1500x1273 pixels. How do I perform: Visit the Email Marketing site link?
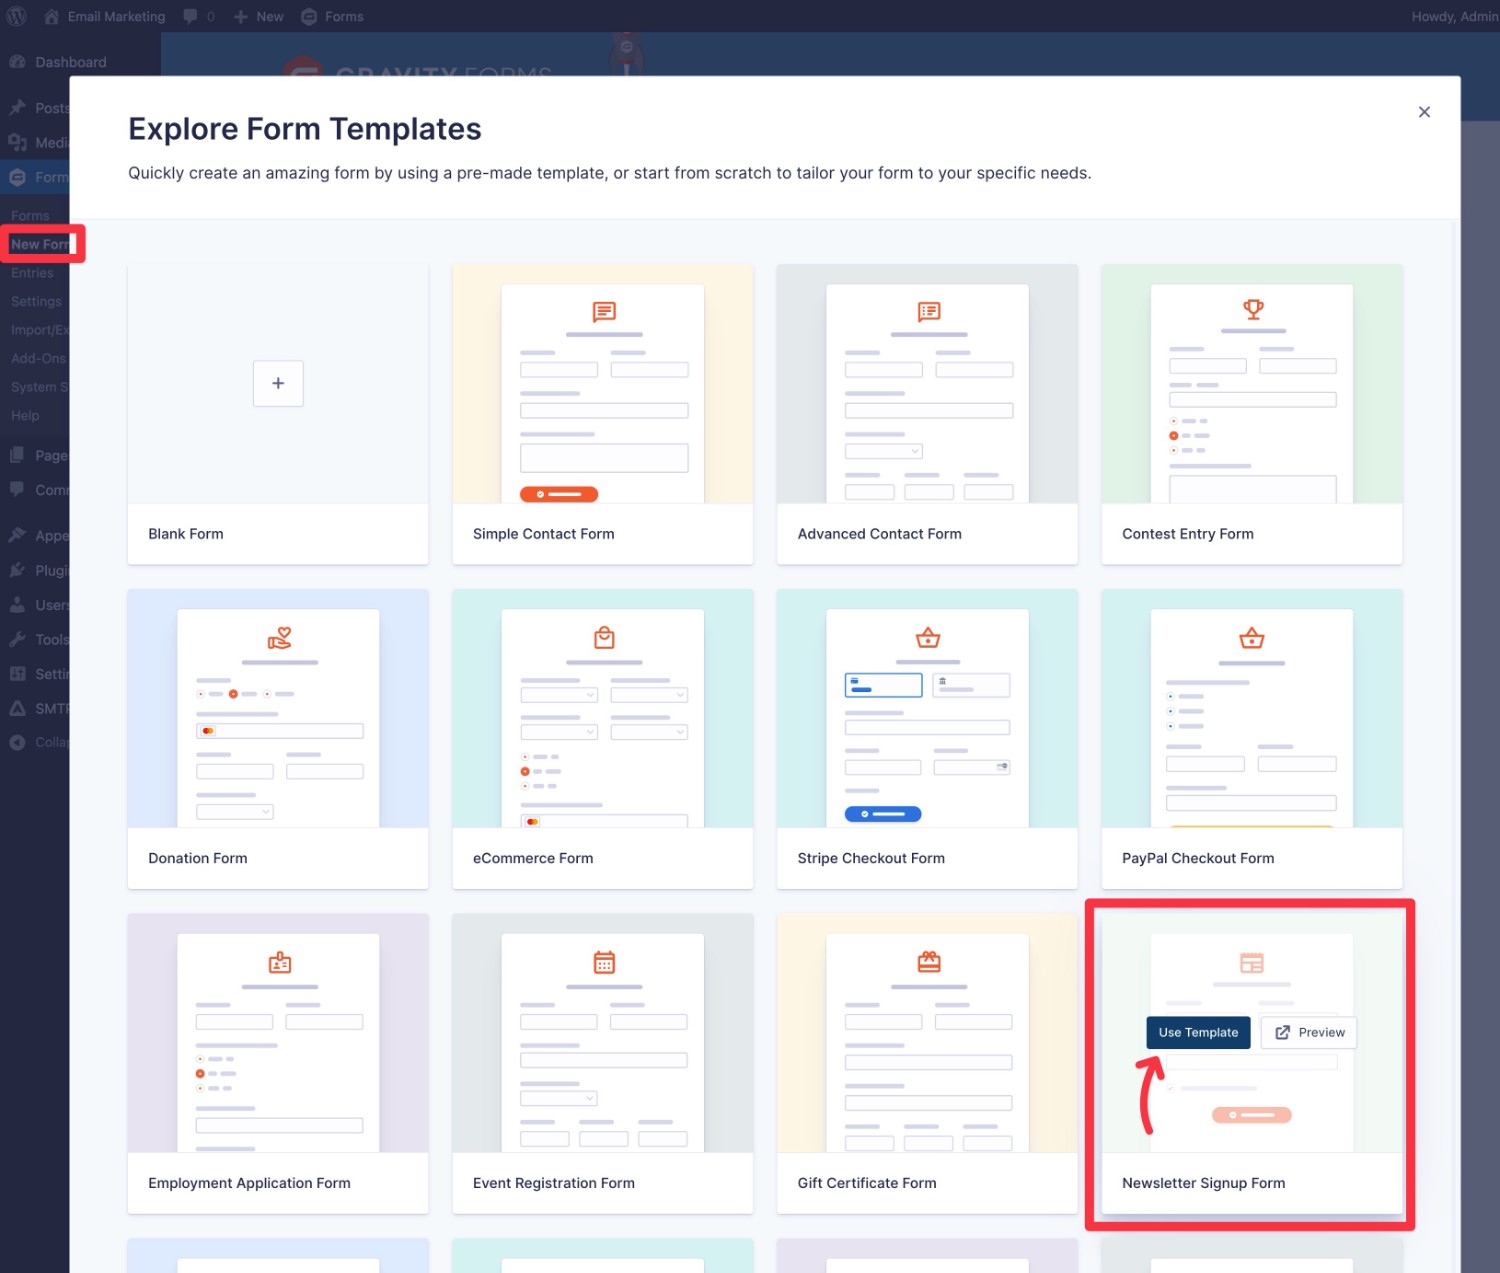point(105,16)
